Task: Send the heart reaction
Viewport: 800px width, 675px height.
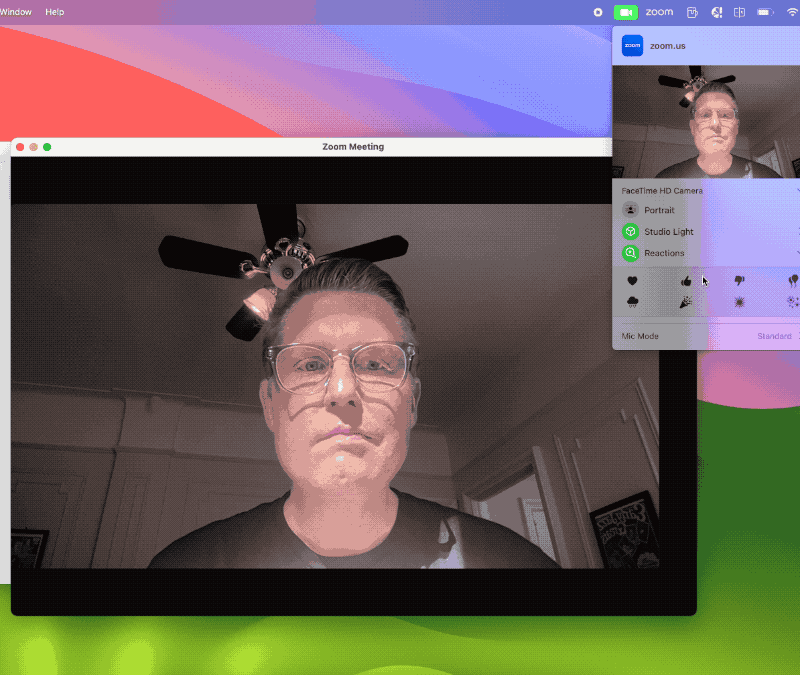Action: pyautogui.click(x=632, y=281)
